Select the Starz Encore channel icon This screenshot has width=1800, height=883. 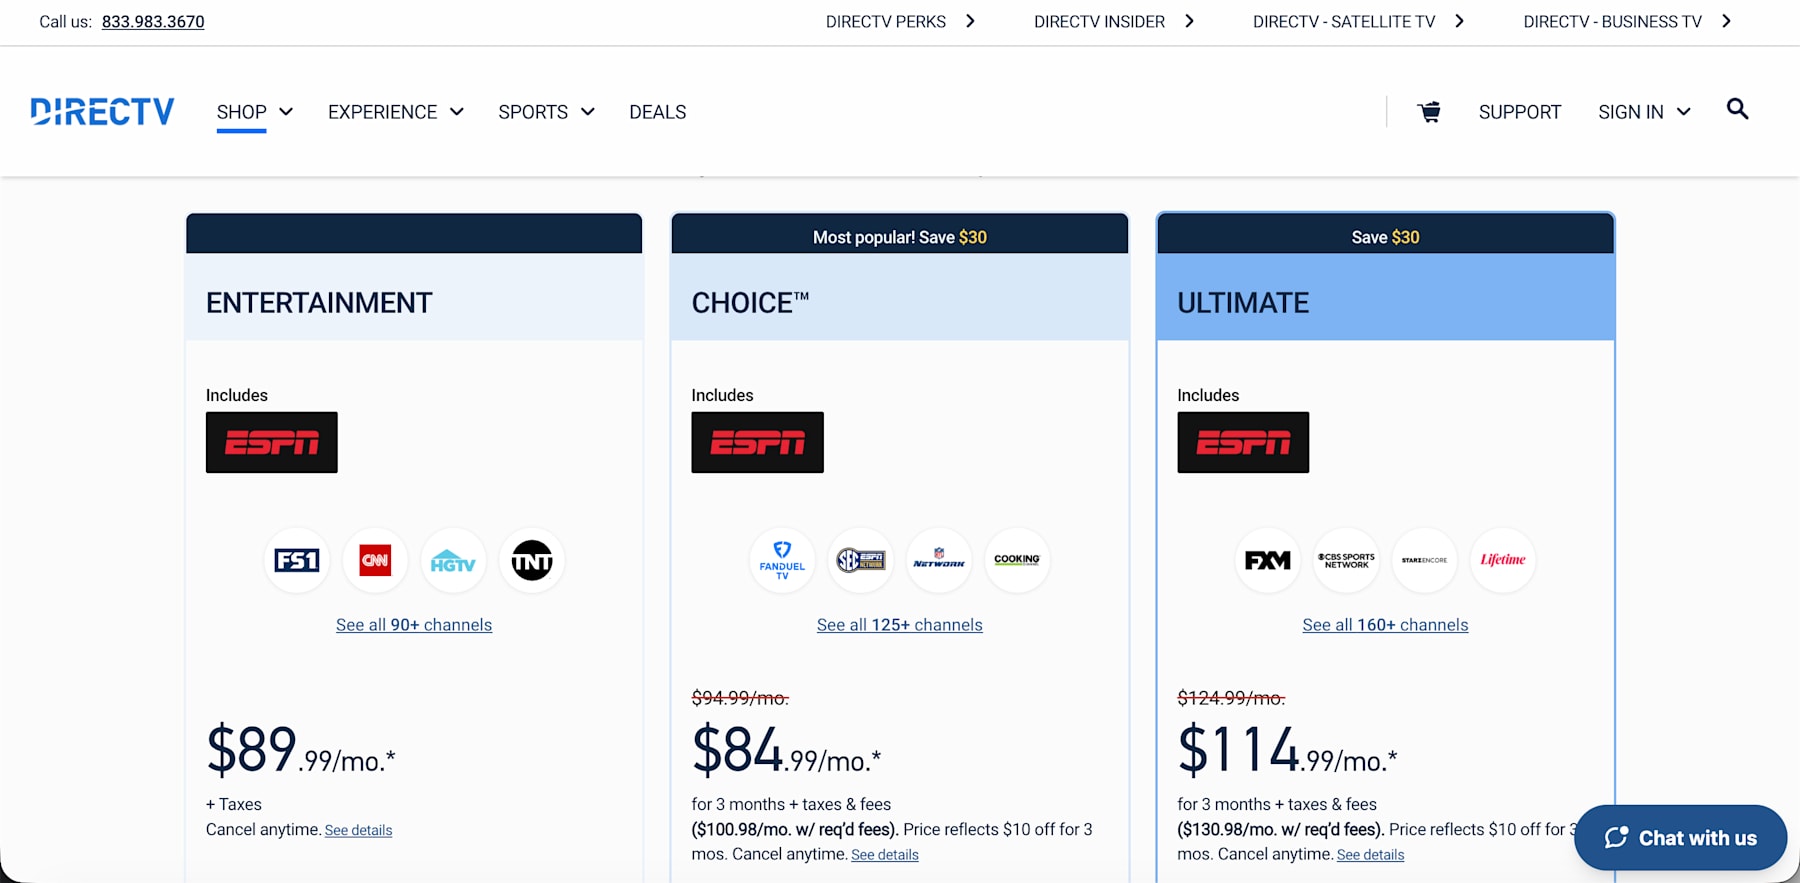1424,561
